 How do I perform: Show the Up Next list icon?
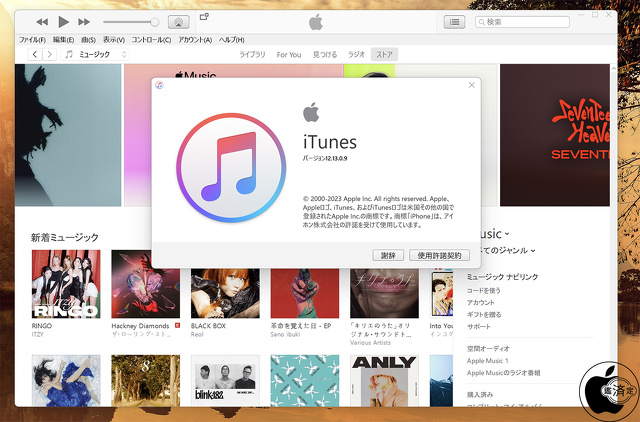coord(454,21)
